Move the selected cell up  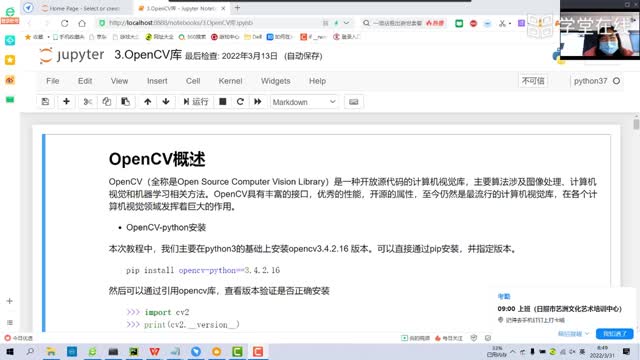[147, 102]
